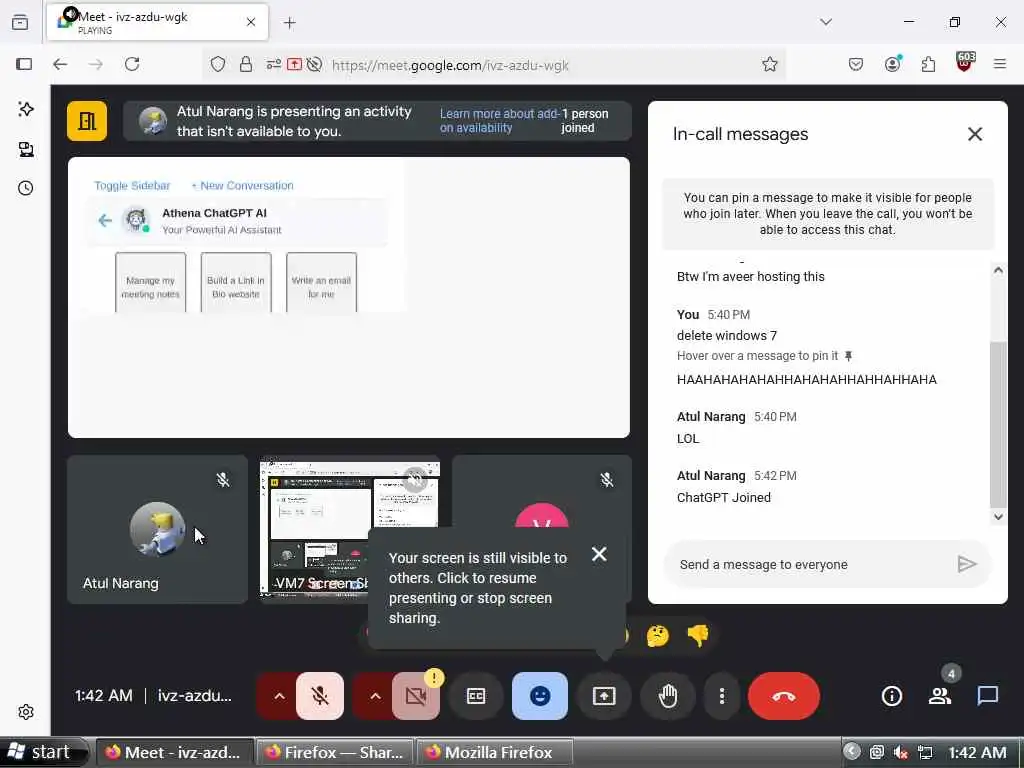
Task: Raise hand in the meeting
Action: (x=668, y=696)
